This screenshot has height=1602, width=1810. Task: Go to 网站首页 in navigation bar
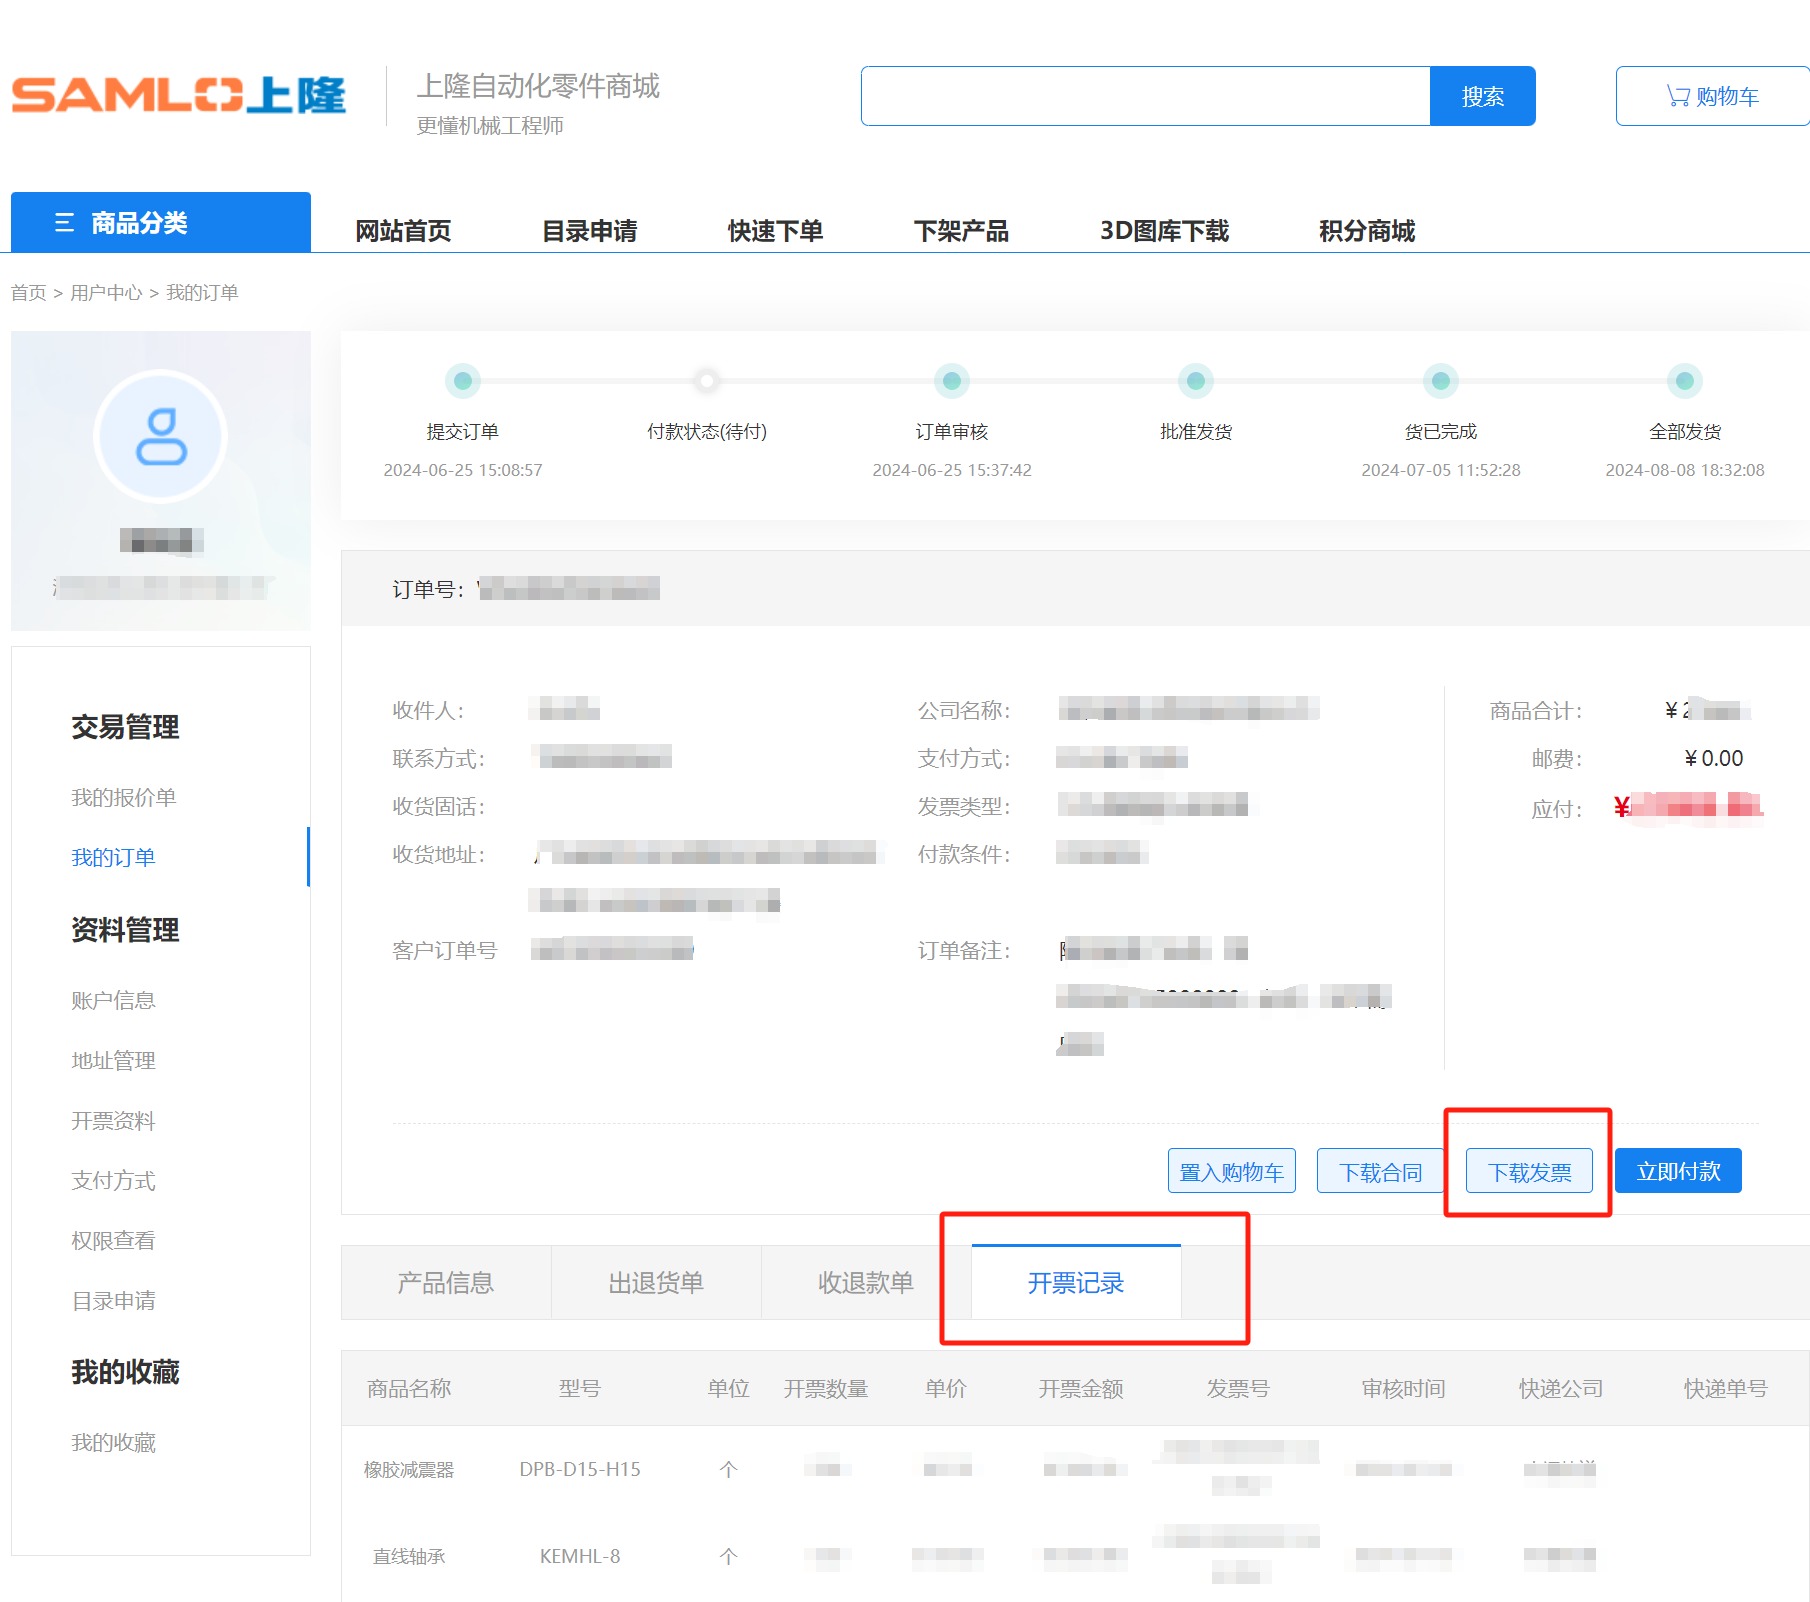pos(403,231)
